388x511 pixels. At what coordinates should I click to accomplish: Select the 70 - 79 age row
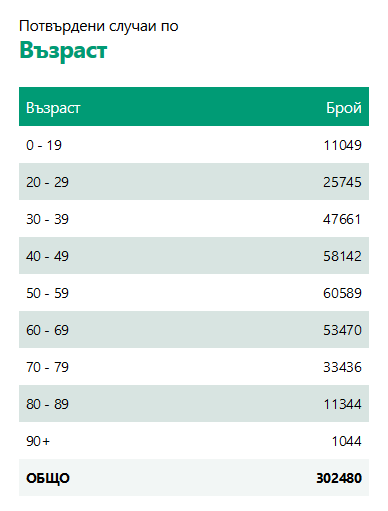pyautogui.click(x=194, y=367)
